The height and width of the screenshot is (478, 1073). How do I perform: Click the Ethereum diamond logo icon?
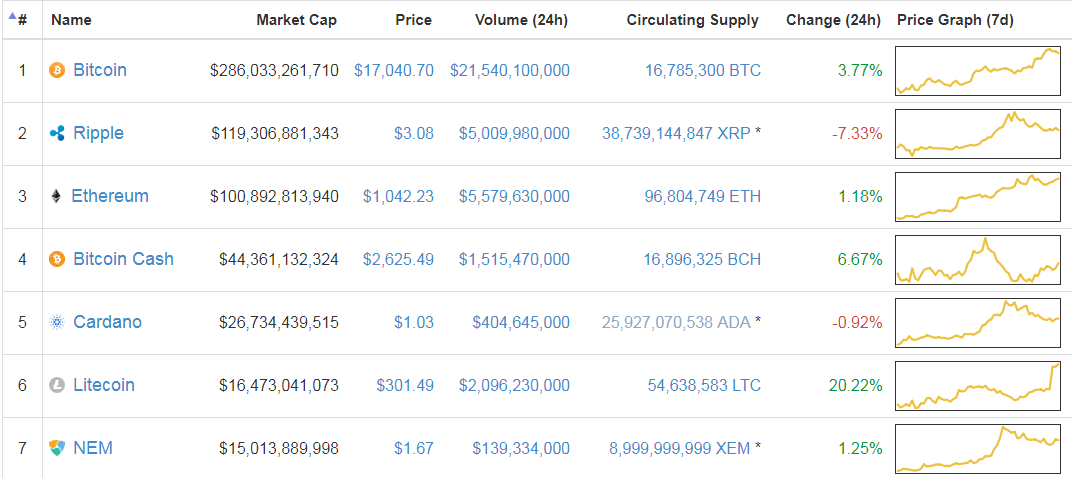(56, 197)
